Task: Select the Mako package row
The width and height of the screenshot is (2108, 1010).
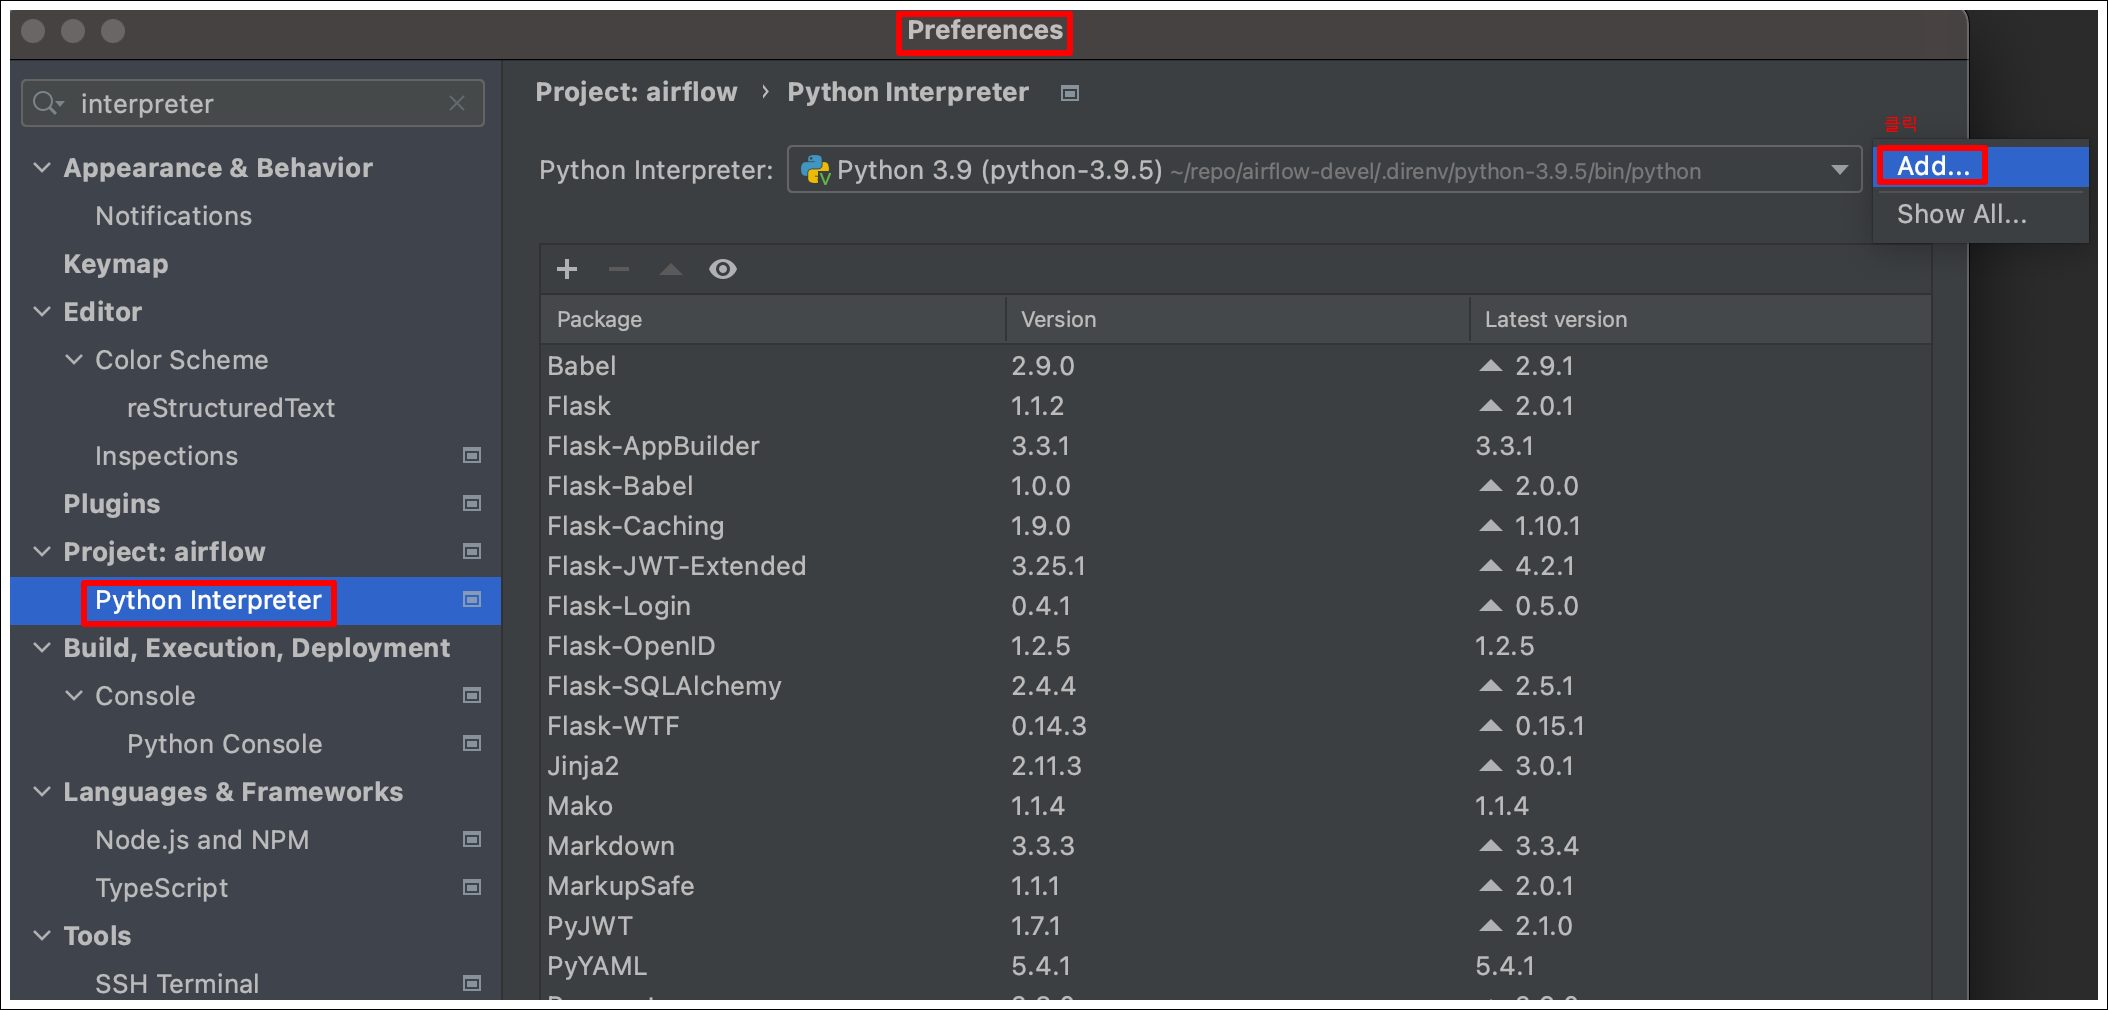Action: point(1236,806)
